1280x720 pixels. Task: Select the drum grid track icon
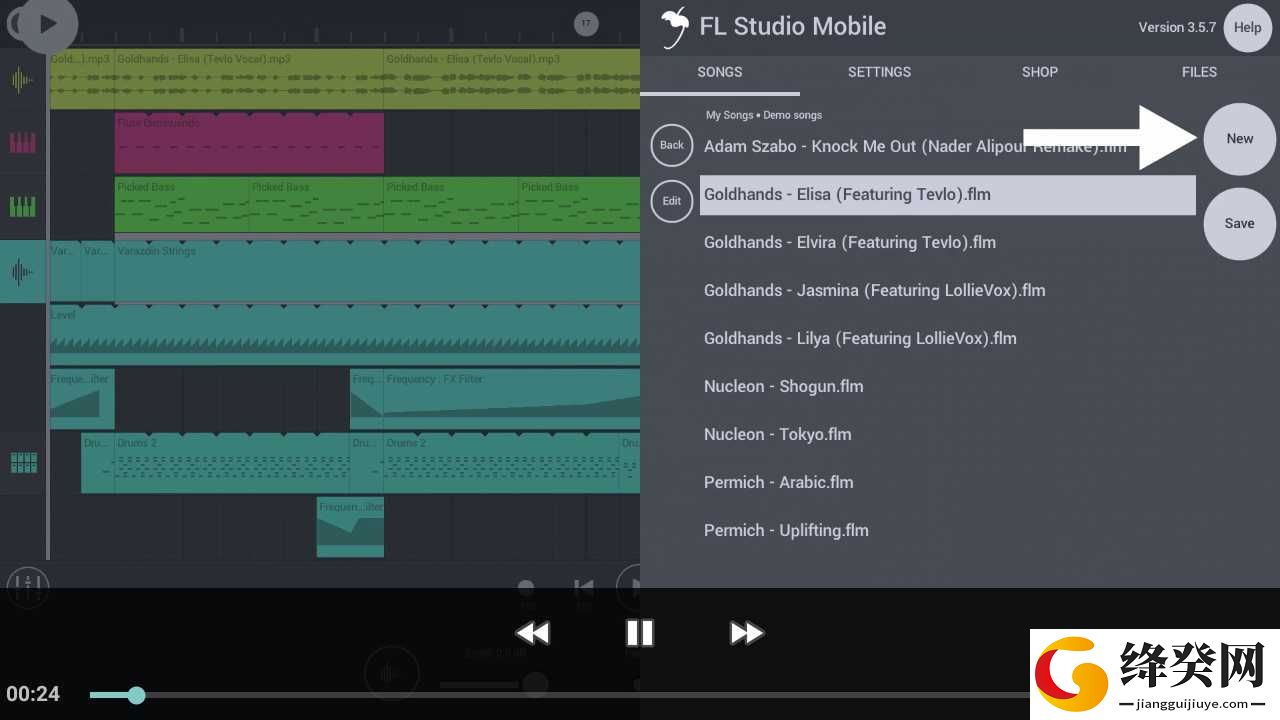[22, 463]
